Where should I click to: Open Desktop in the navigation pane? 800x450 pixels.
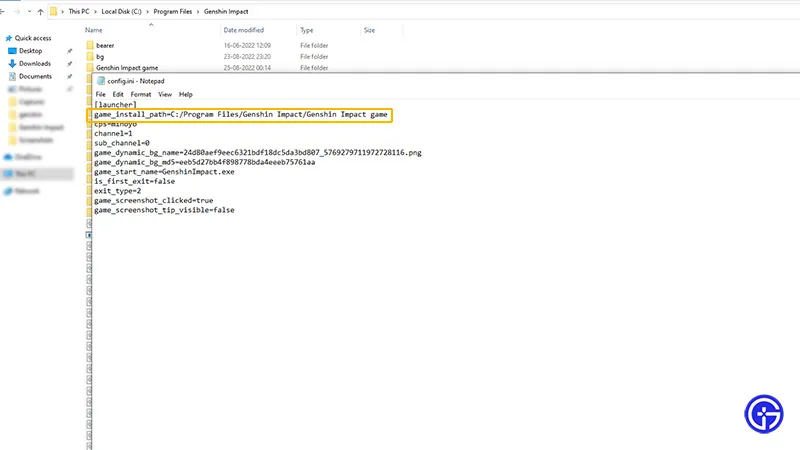(x=31, y=51)
